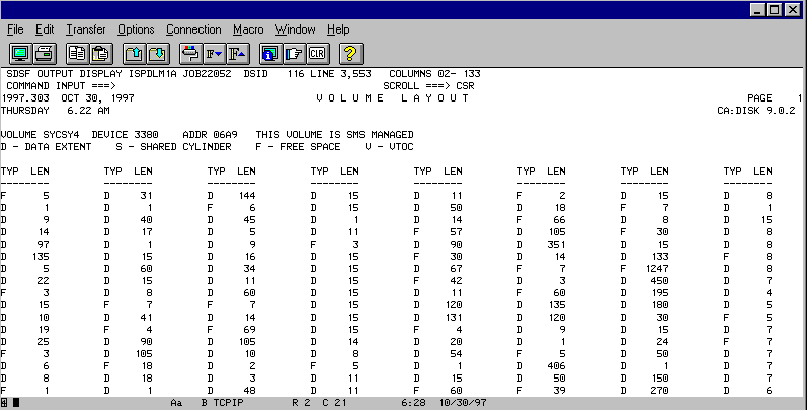Click the free space length 69

[x=250, y=329]
